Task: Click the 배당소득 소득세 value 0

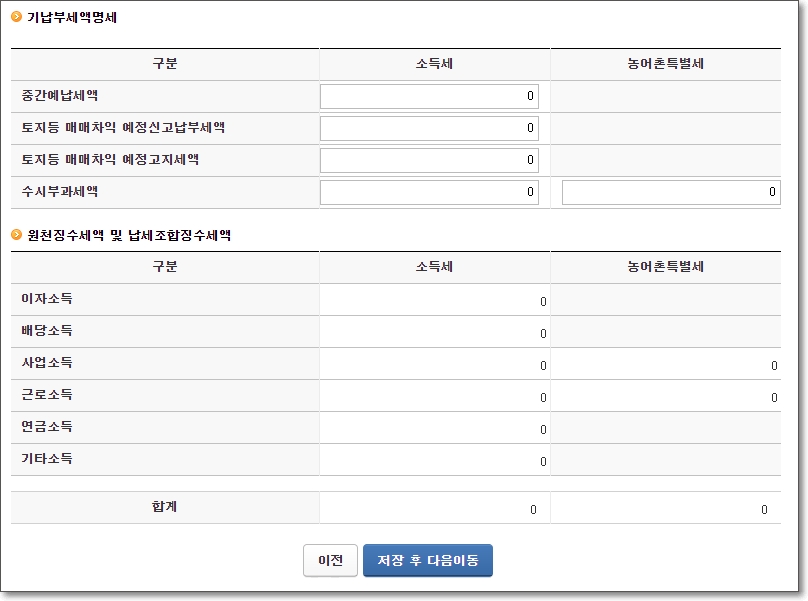Action: tap(543, 333)
